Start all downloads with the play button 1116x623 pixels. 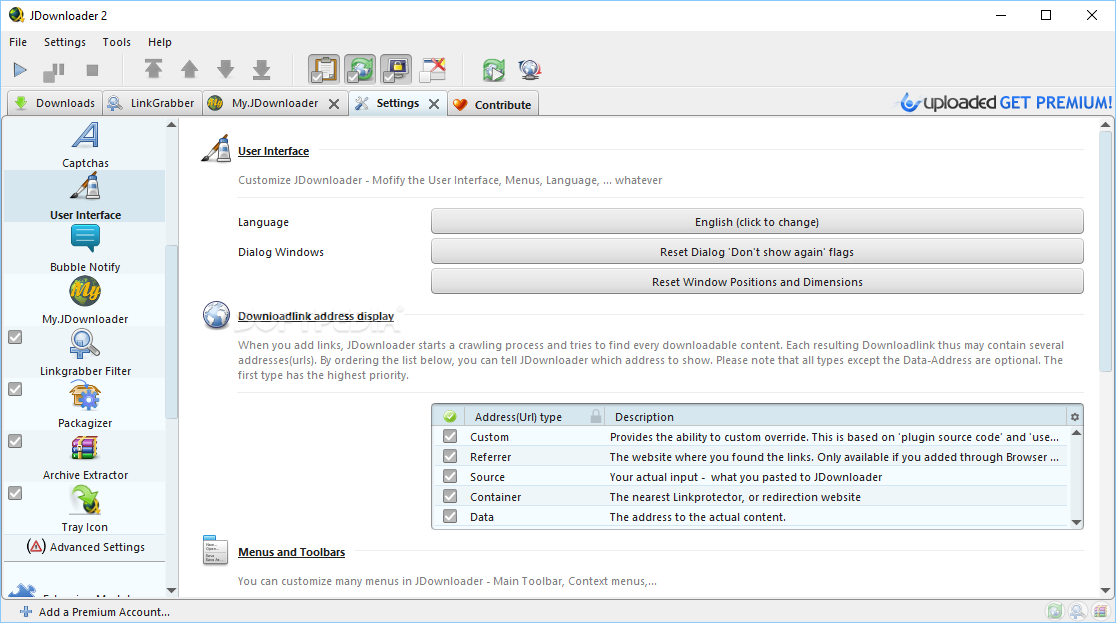(20, 70)
